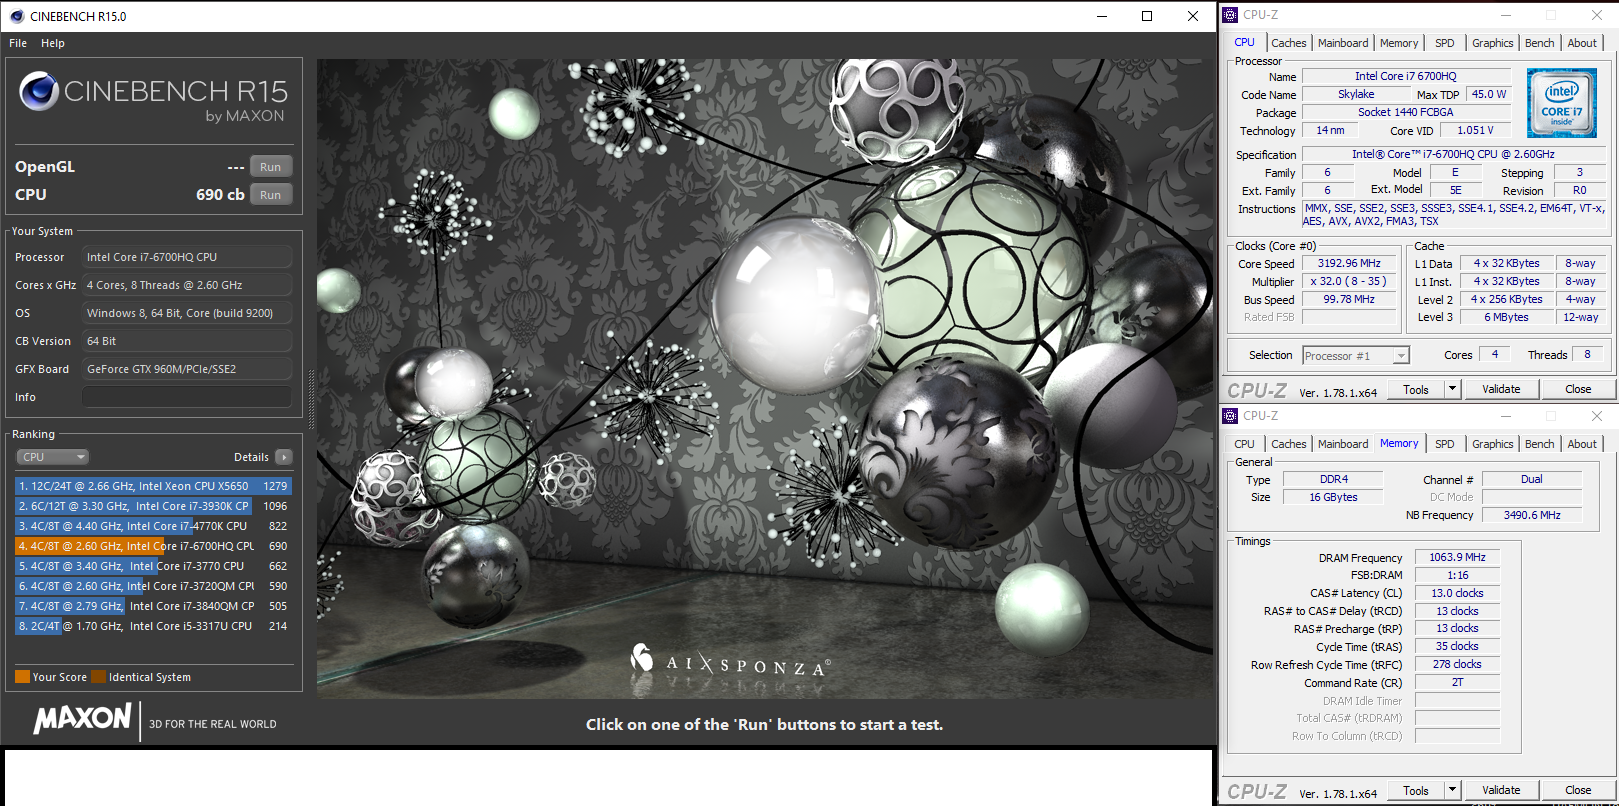This screenshot has width=1620, height=806.
Task: Switch to Mainboard tab in top CPU-Z
Action: pyautogui.click(x=1343, y=43)
